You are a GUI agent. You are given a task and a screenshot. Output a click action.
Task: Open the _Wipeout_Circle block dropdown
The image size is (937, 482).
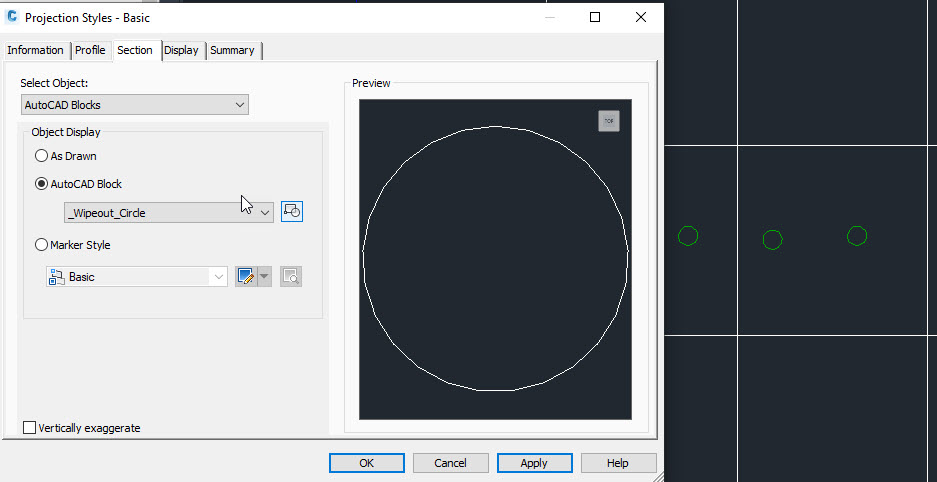point(169,213)
